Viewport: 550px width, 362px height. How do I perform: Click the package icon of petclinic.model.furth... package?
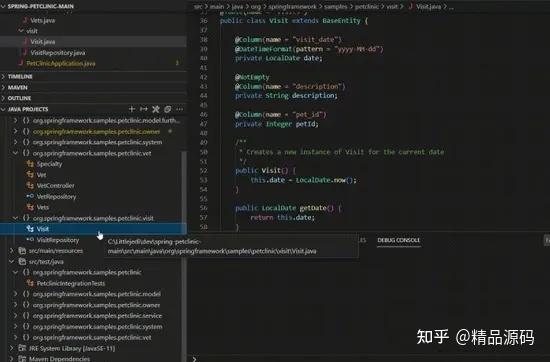[26, 120]
